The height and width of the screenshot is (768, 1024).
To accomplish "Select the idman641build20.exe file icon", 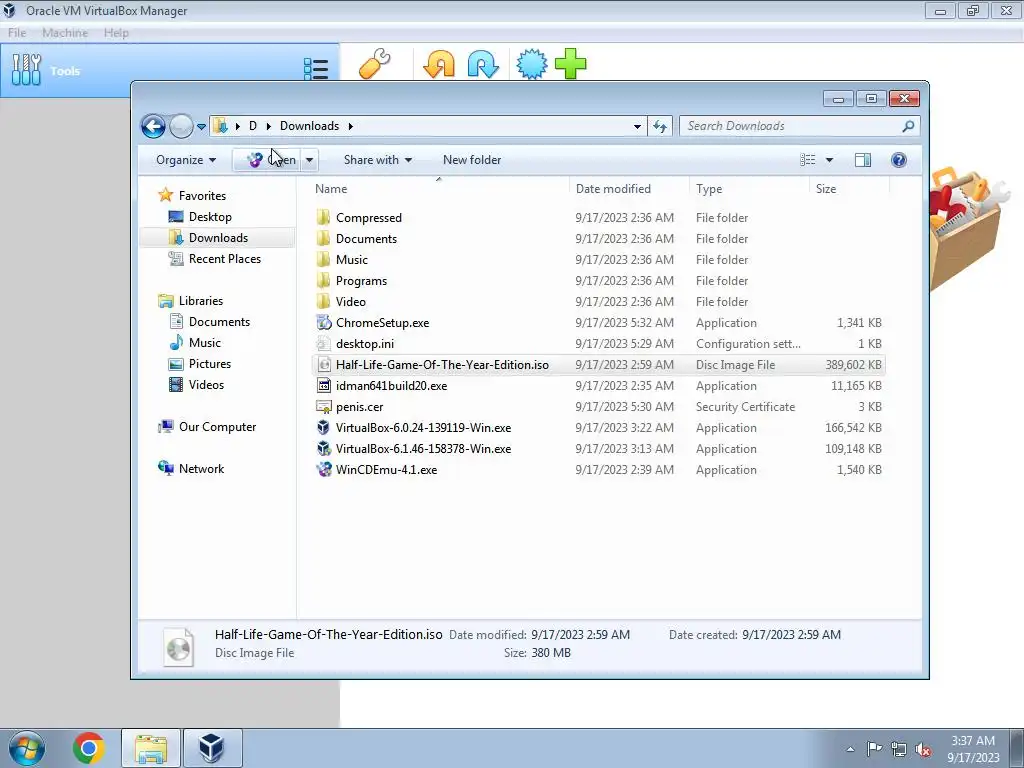I will (324, 386).
